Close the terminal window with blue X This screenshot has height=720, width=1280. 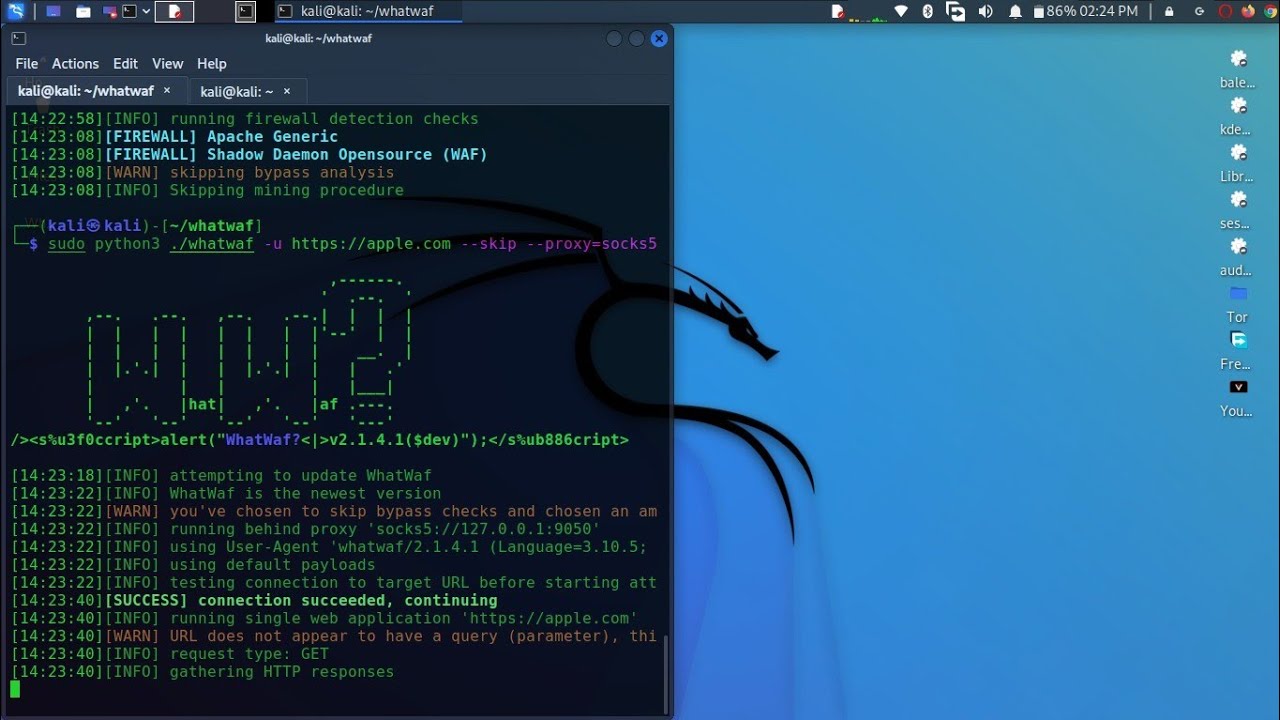[x=659, y=39]
